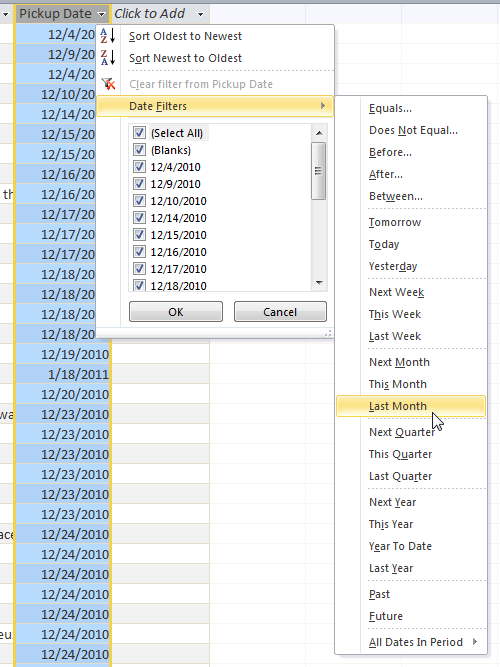This screenshot has width=500, height=667.
Task: Click the filter menu resize grip
Action: point(328,334)
